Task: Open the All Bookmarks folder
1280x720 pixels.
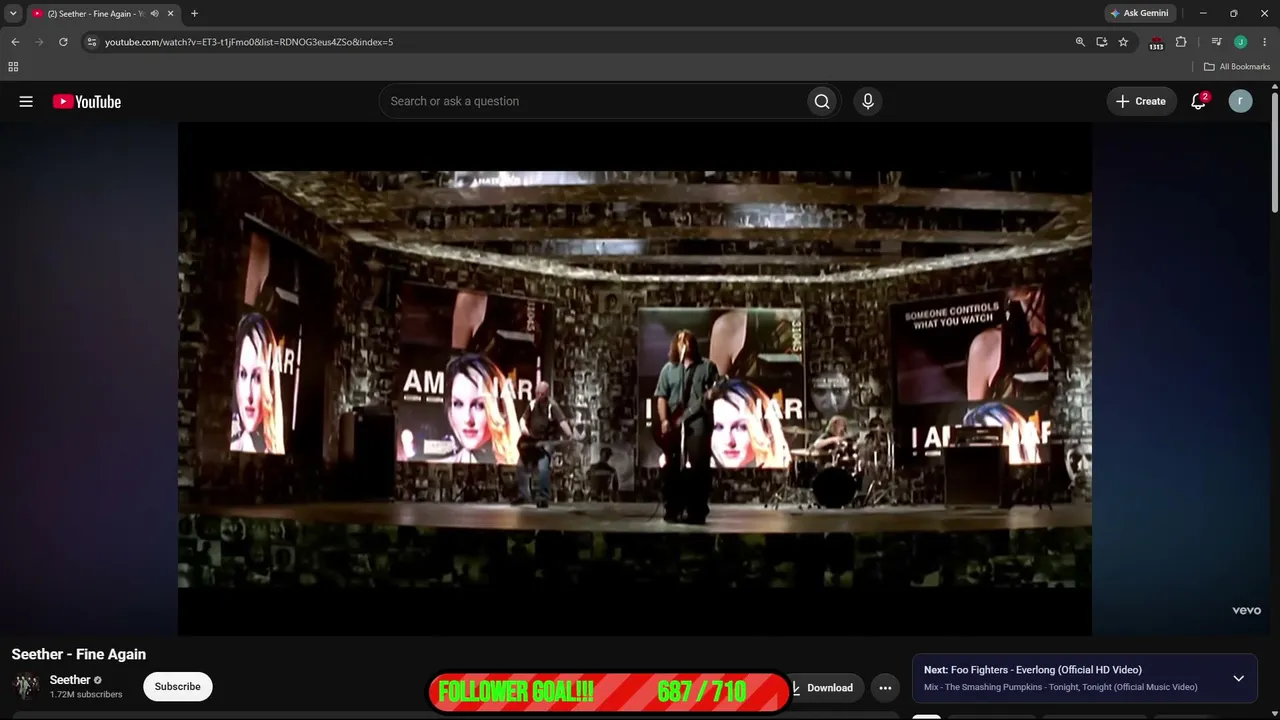Action: tap(1237, 67)
